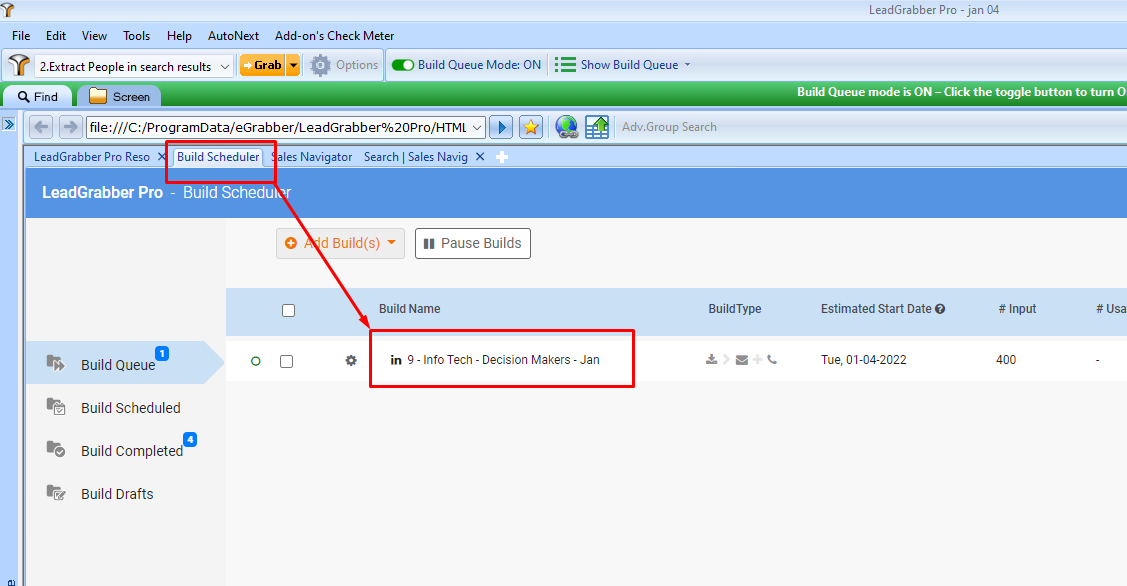Open the address bar history dropdown
1127x586 pixels.
tap(477, 127)
